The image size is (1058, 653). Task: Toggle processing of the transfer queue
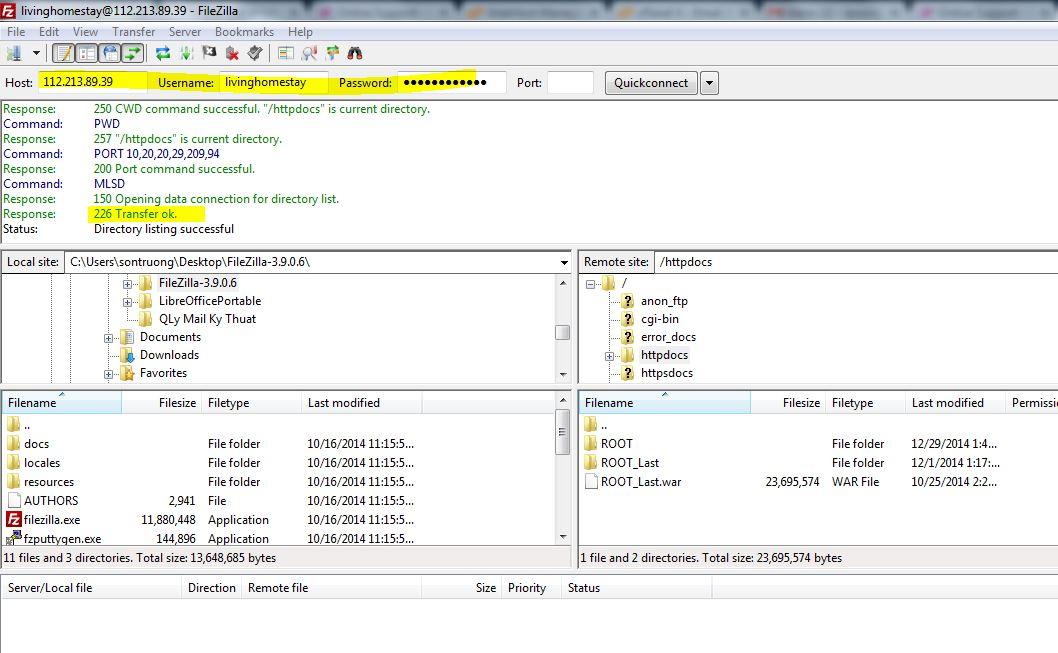[186, 53]
